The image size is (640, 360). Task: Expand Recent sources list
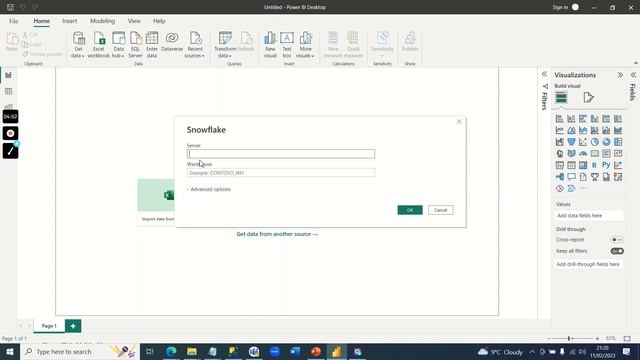click(x=195, y=45)
